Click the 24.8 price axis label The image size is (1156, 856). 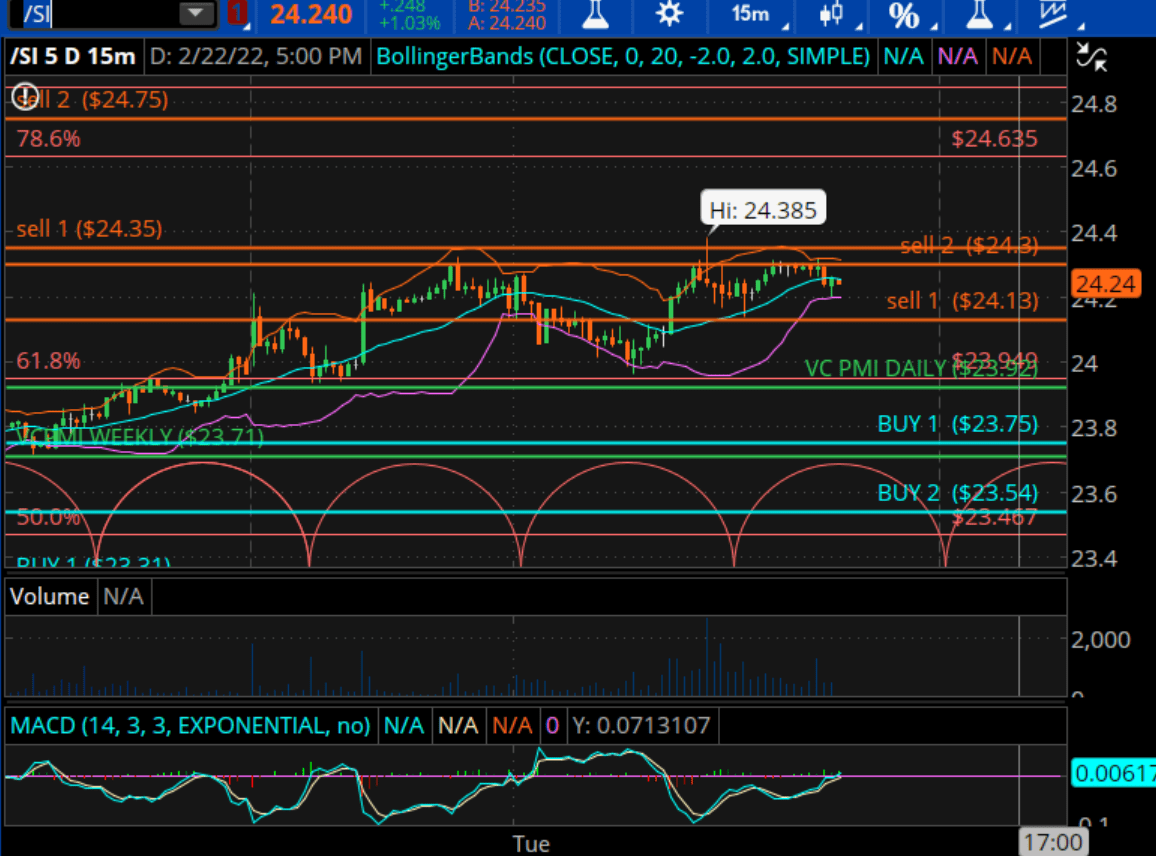pos(1094,104)
